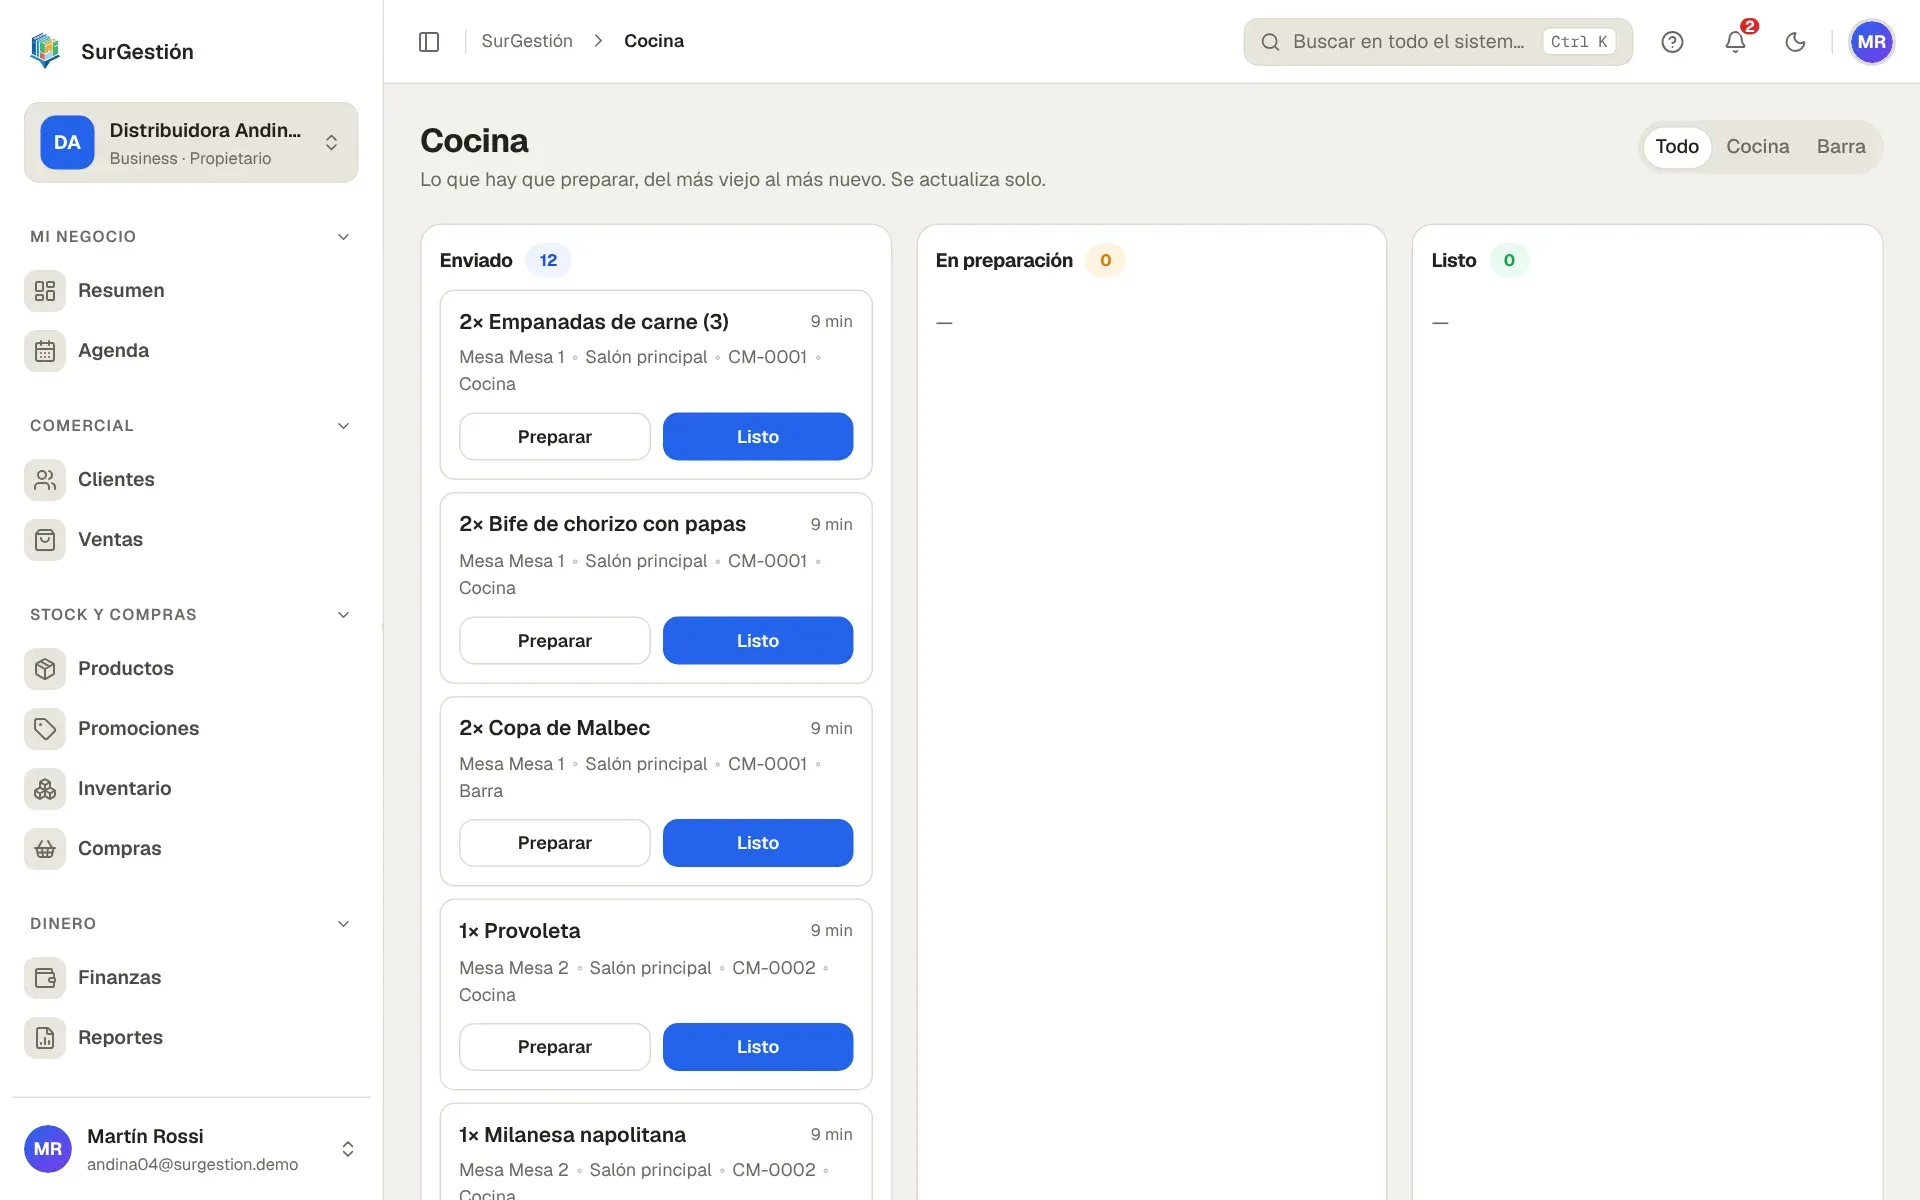Click the Productos box icon
1920x1200 pixels.
pos(45,669)
